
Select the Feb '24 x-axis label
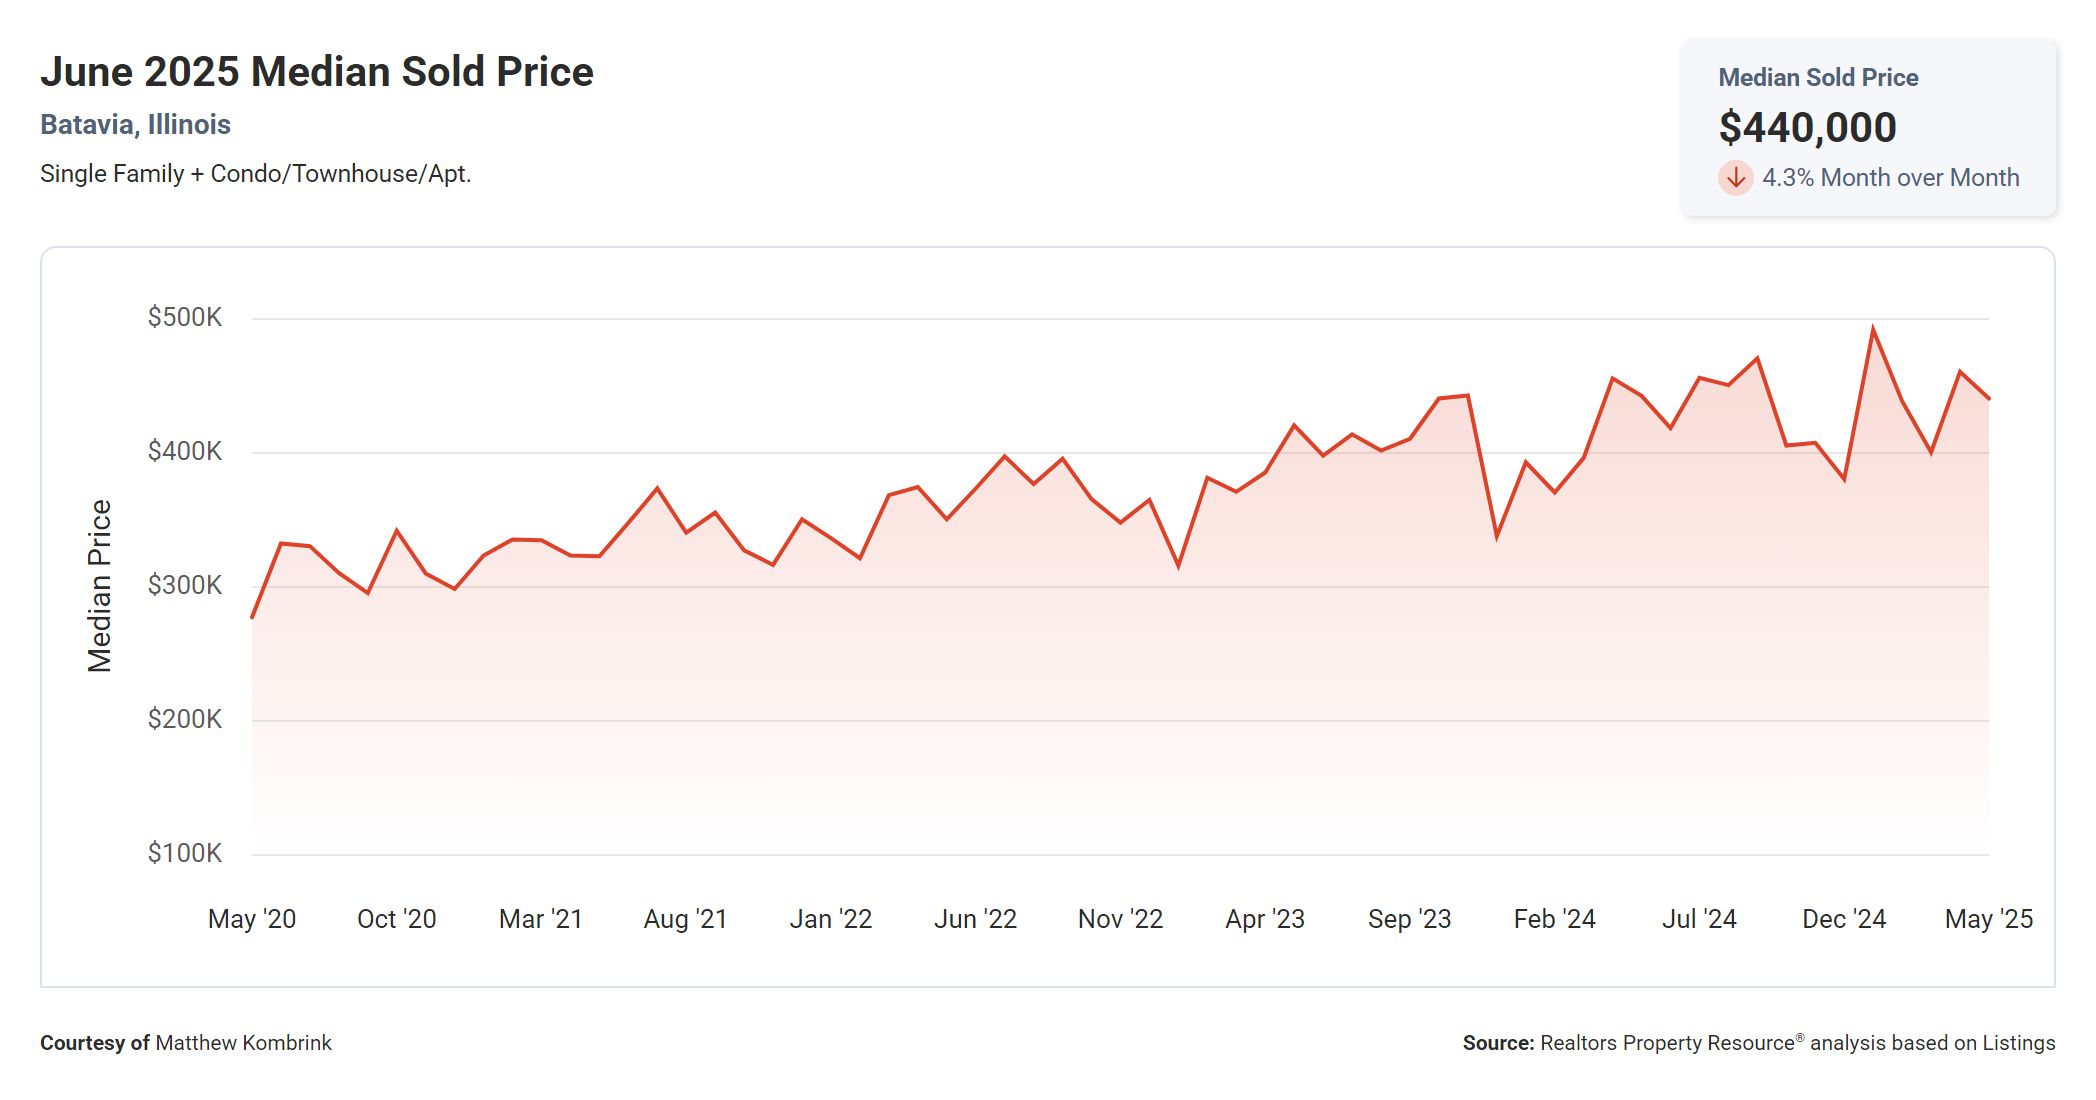pos(1554,919)
